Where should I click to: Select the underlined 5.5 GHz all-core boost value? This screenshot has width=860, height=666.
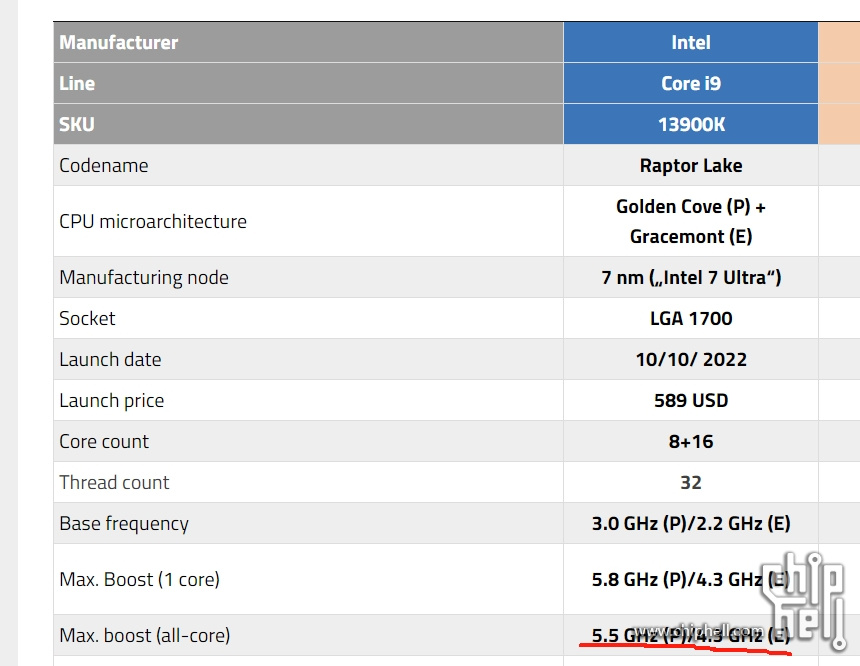[x=691, y=636]
